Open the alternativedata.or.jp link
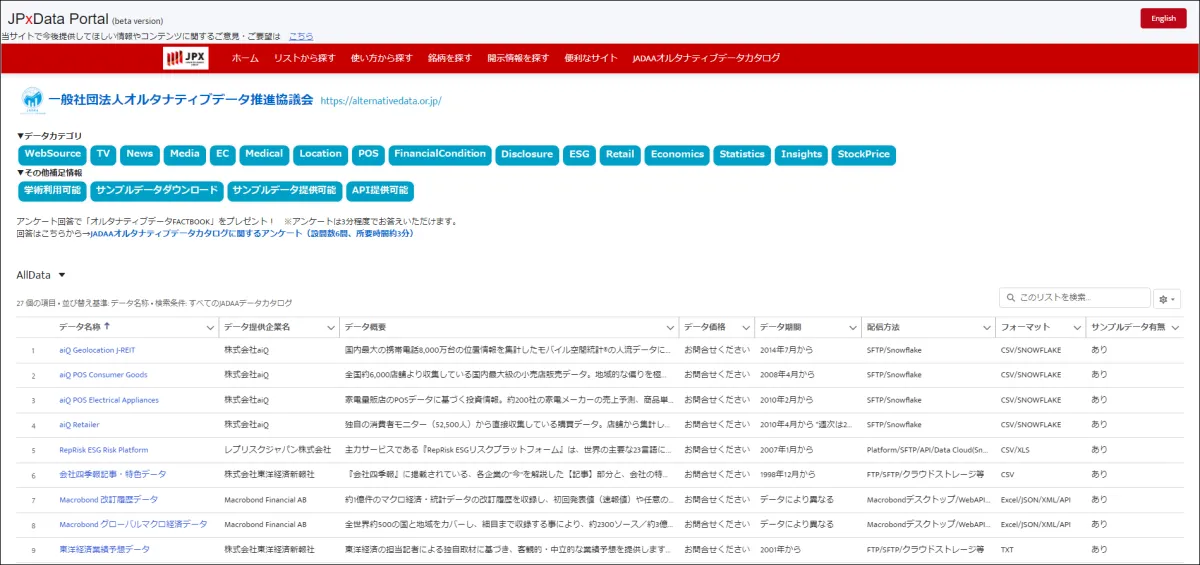1200x565 pixels. 380,101
